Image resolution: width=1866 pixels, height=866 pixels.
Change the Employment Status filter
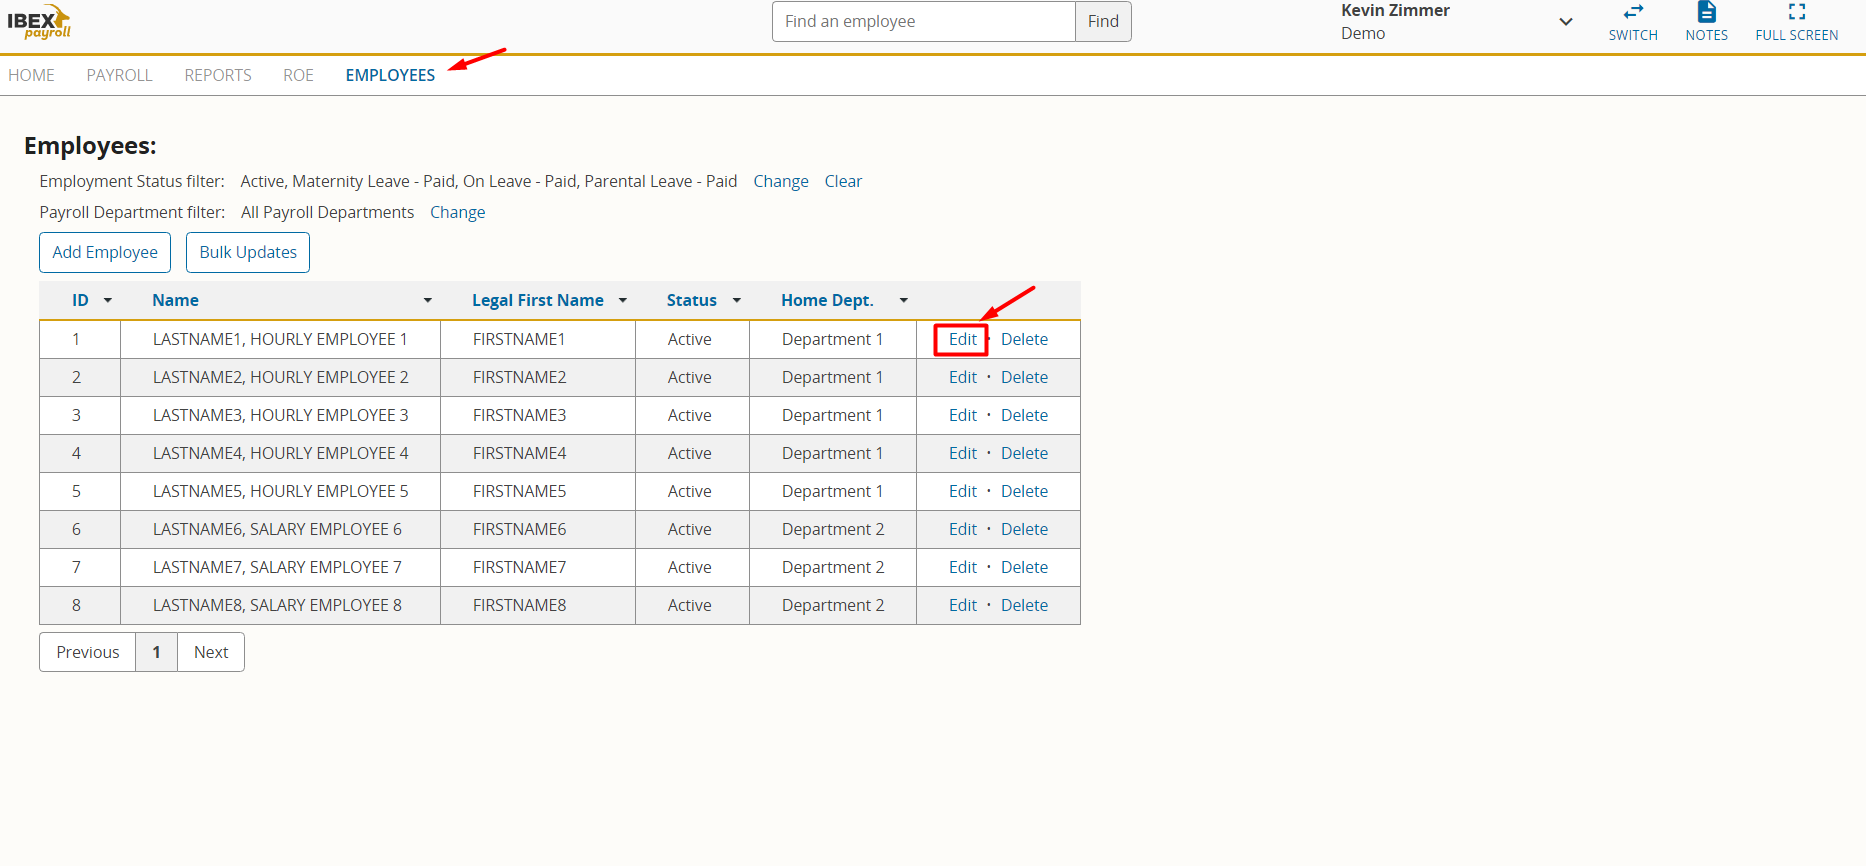[781, 181]
